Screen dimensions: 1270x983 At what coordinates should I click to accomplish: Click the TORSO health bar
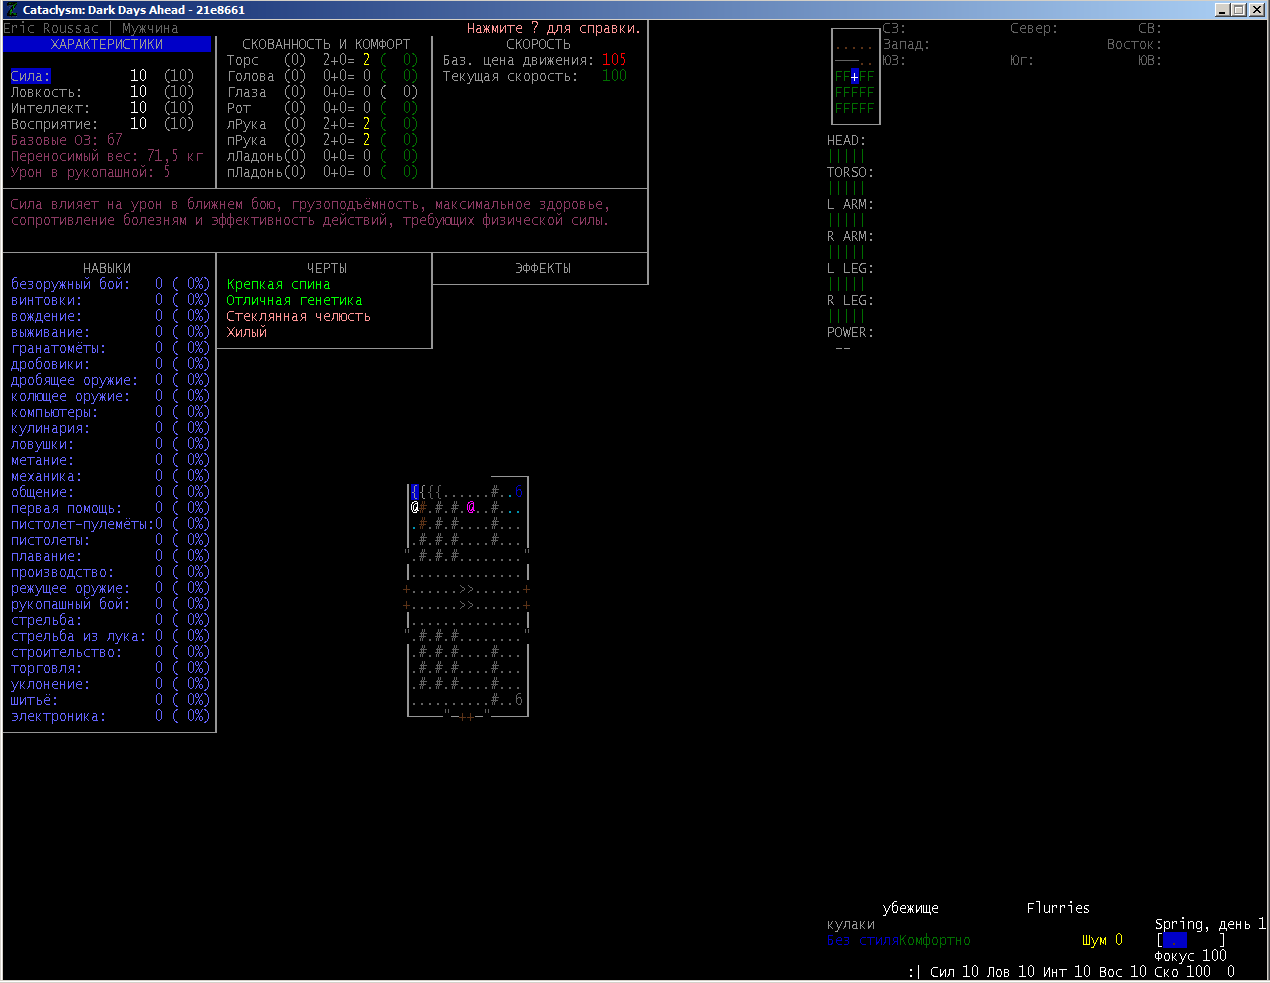point(847,188)
